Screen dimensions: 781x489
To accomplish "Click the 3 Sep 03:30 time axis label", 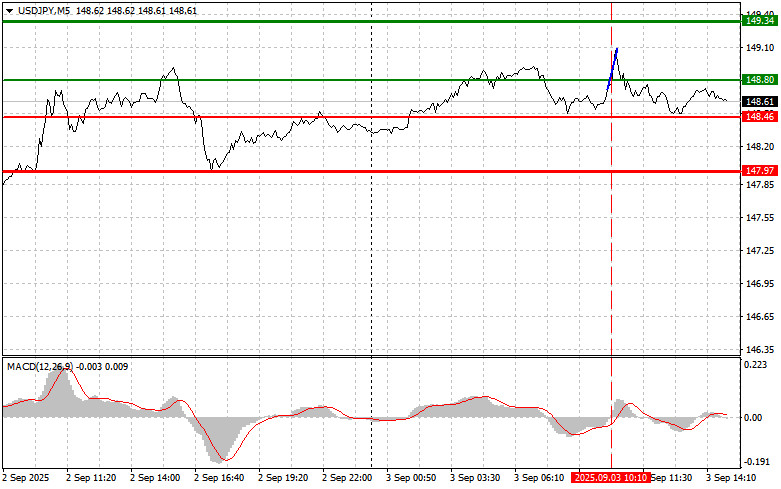I will coord(475,478).
